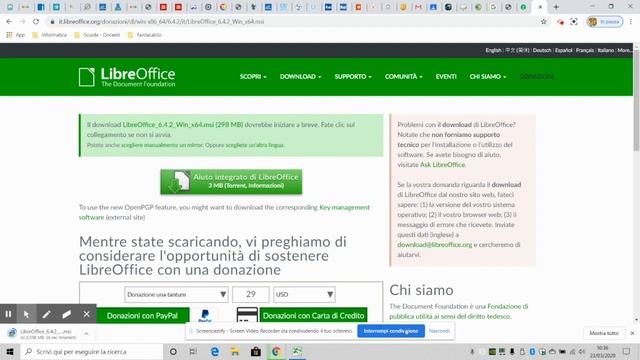Expand download item options chevron
This screenshot has height=360, width=640.
(86, 334)
